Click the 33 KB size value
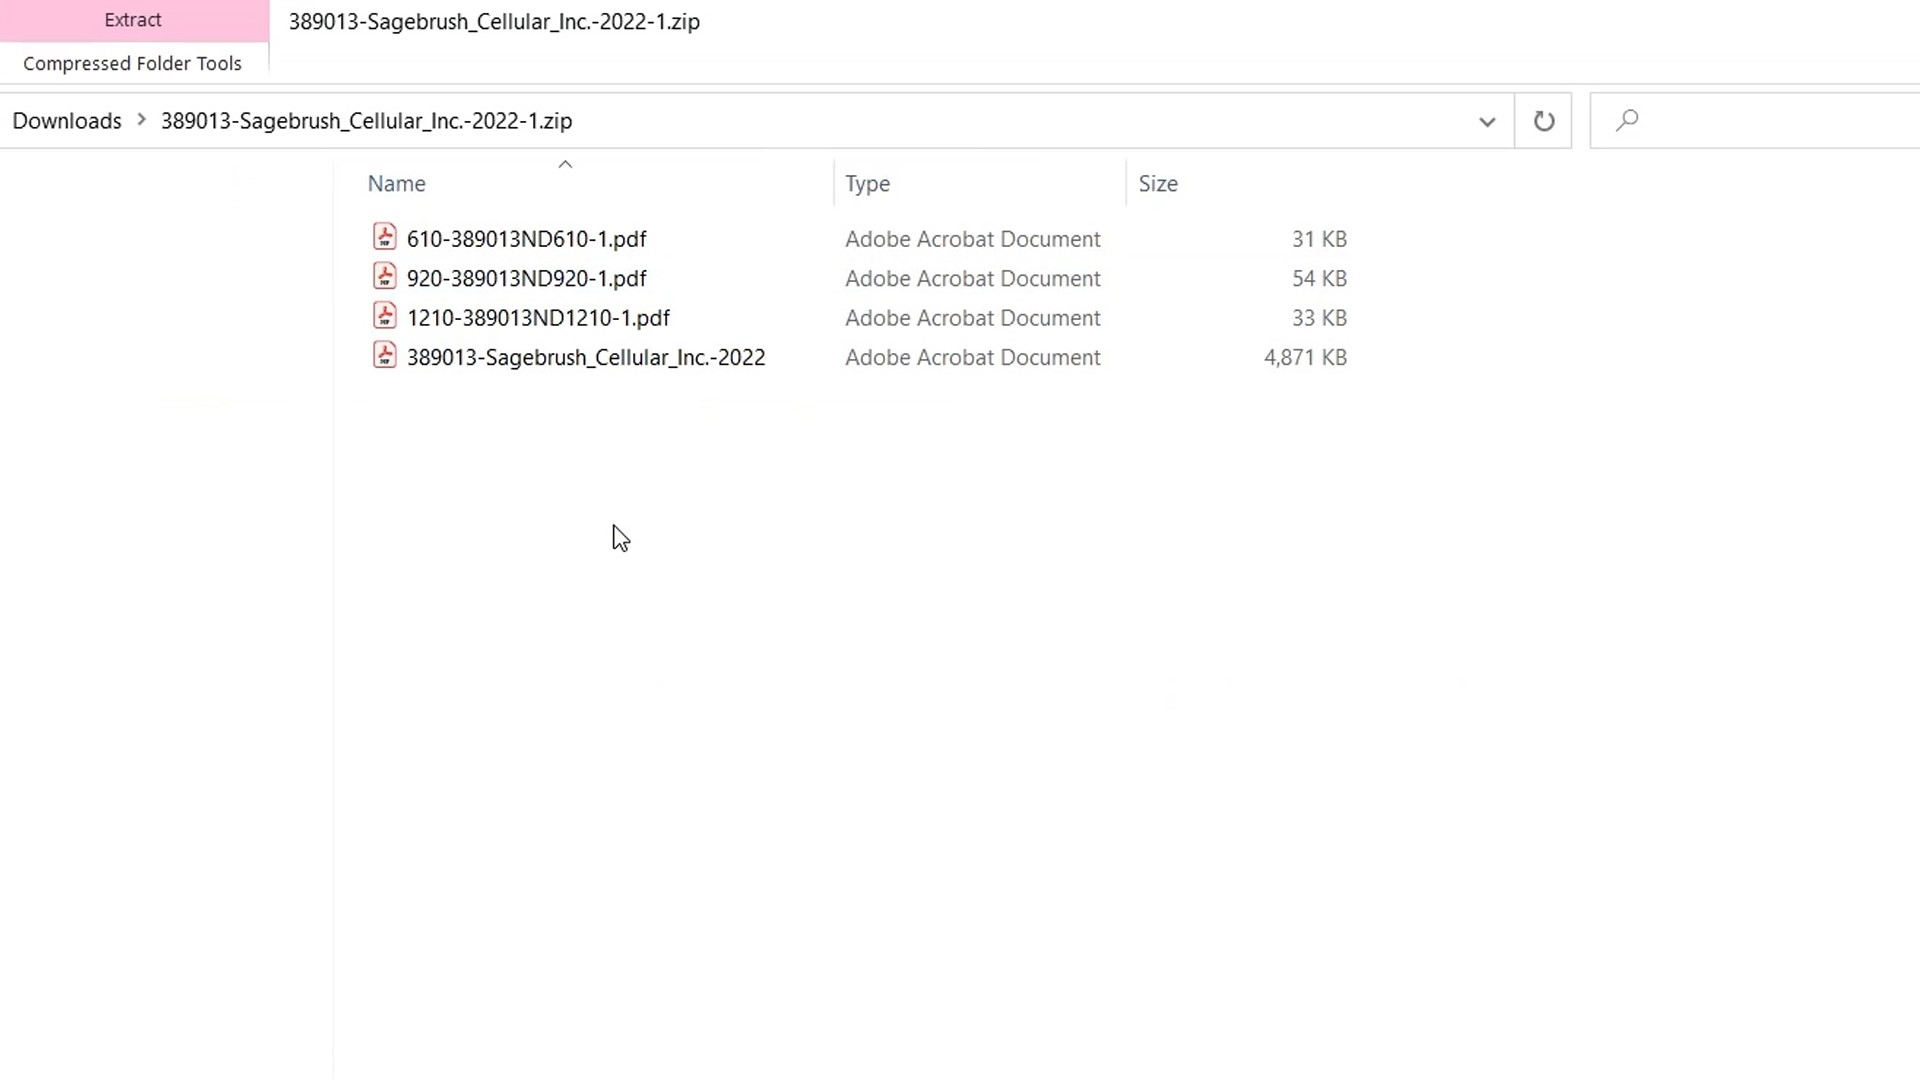This screenshot has width=1920, height=1080. pos(1319,318)
